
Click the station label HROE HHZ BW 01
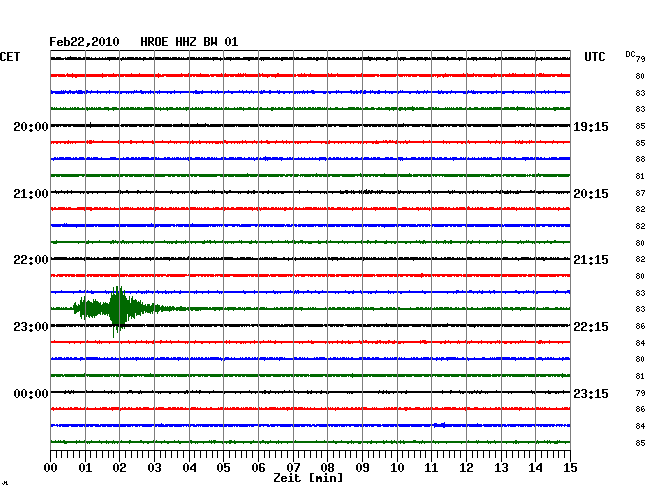[189, 42]
